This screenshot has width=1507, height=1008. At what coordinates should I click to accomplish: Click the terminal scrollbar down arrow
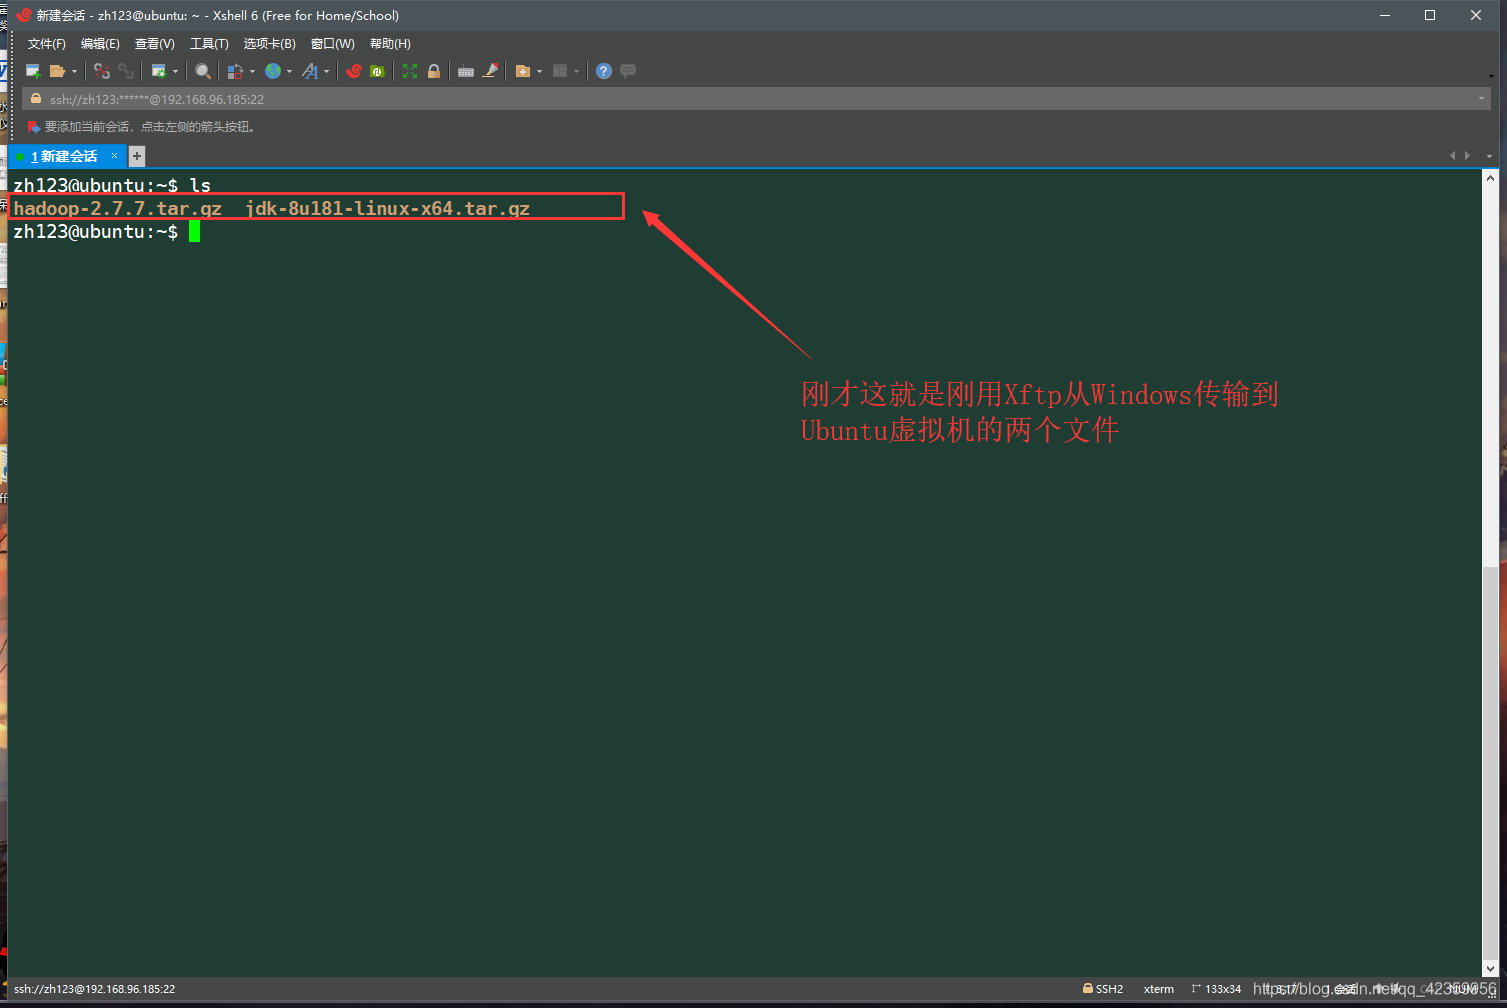pos(1491,968)
